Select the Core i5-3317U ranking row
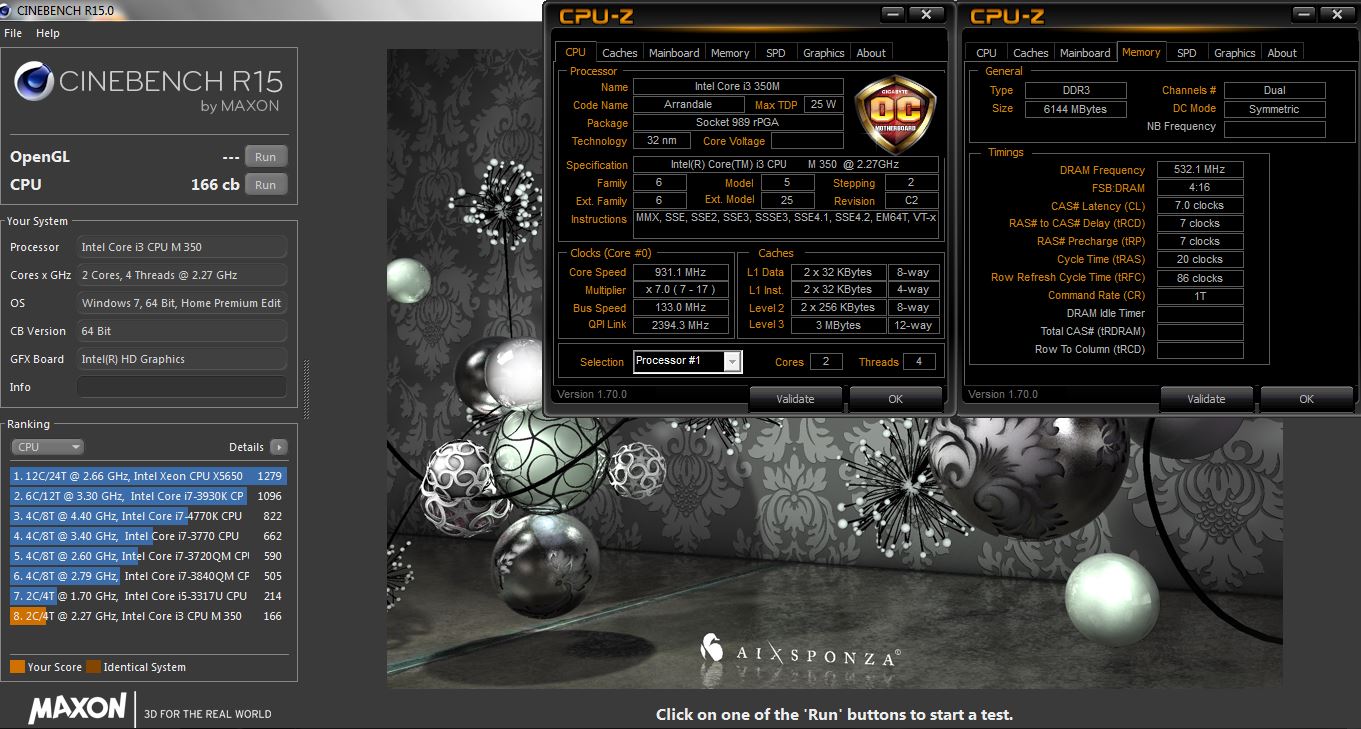 (148, 596)
